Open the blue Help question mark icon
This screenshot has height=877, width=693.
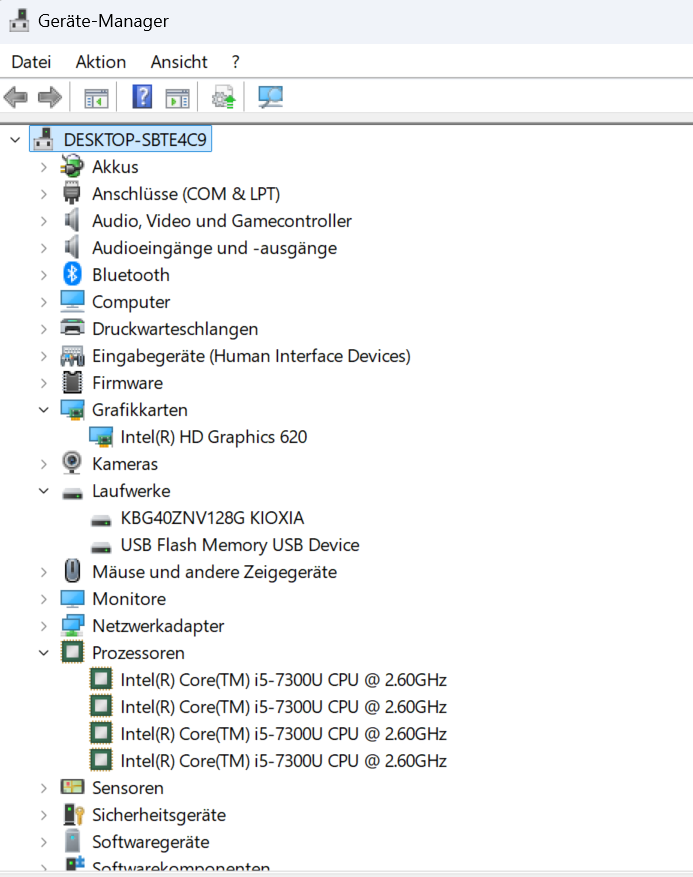pos(142,97)
